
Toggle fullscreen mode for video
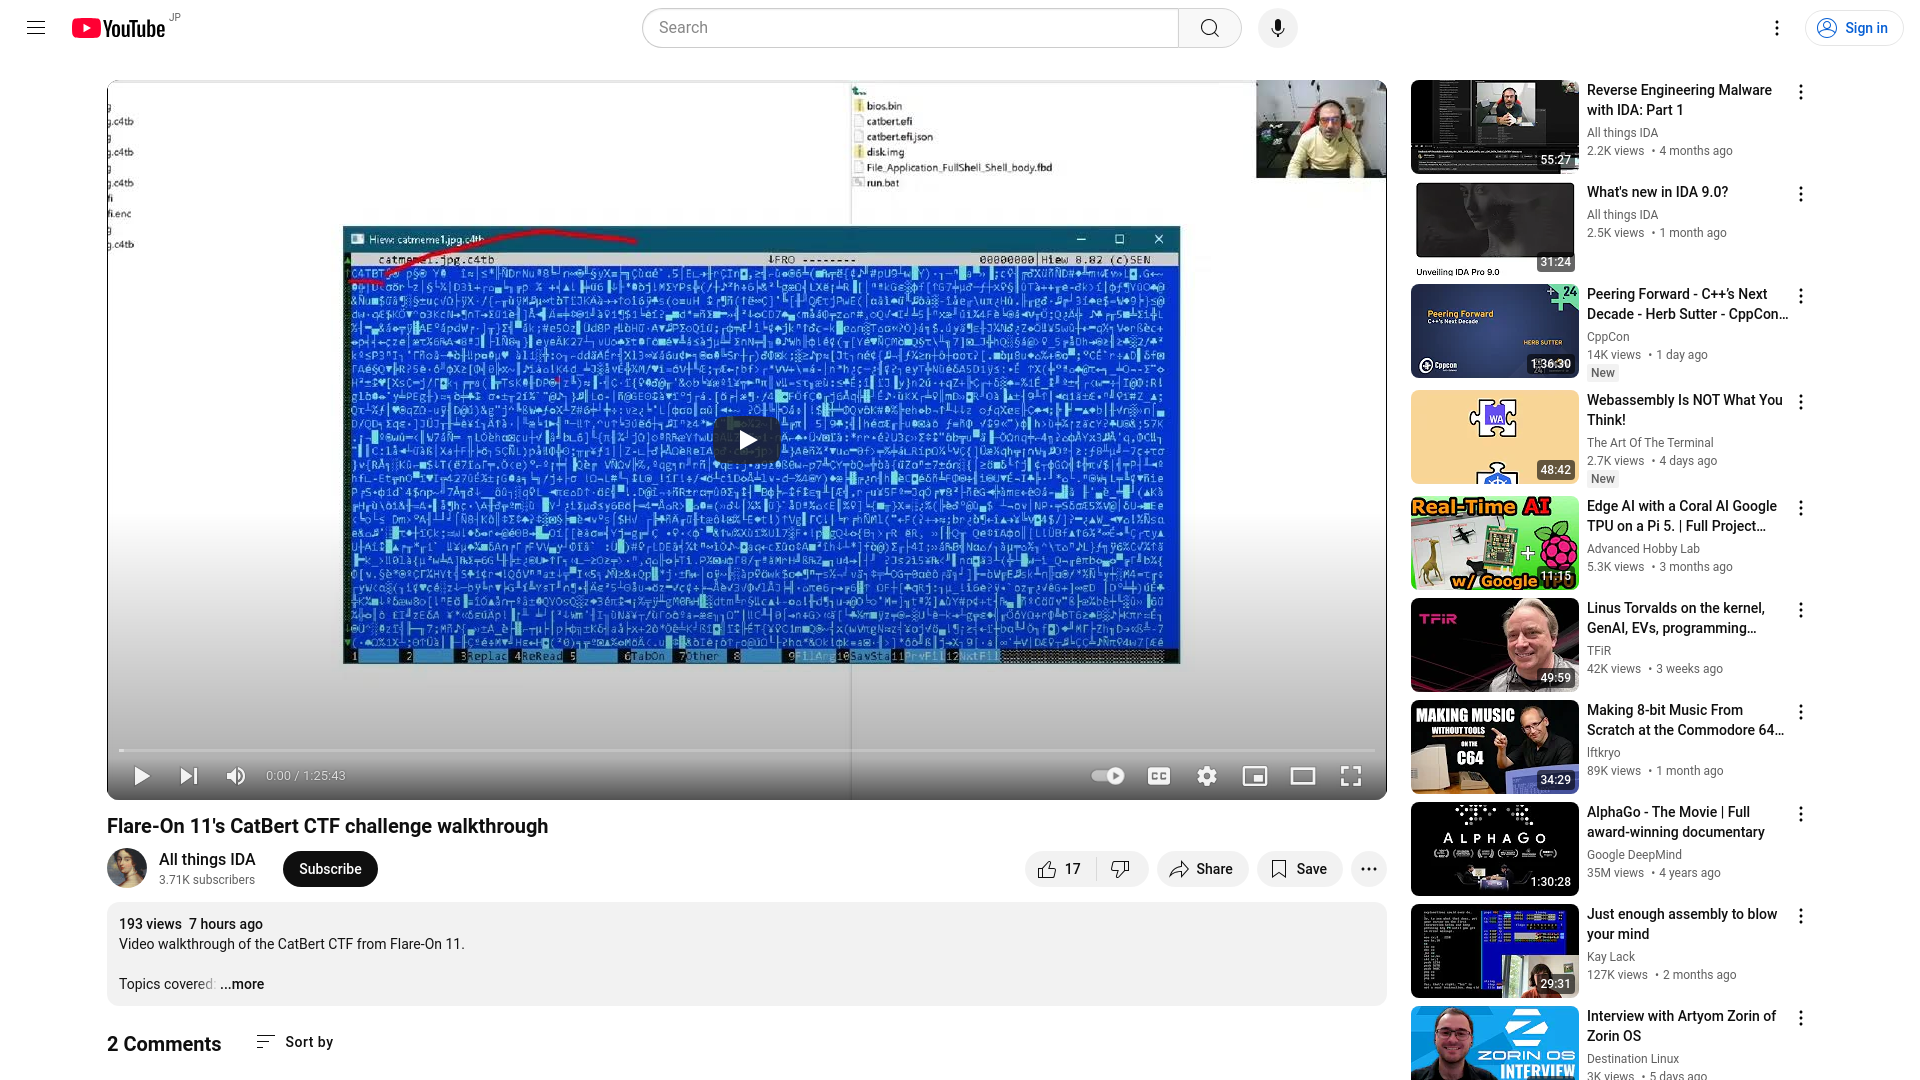pyautogui.click(x=1350, y=775)
